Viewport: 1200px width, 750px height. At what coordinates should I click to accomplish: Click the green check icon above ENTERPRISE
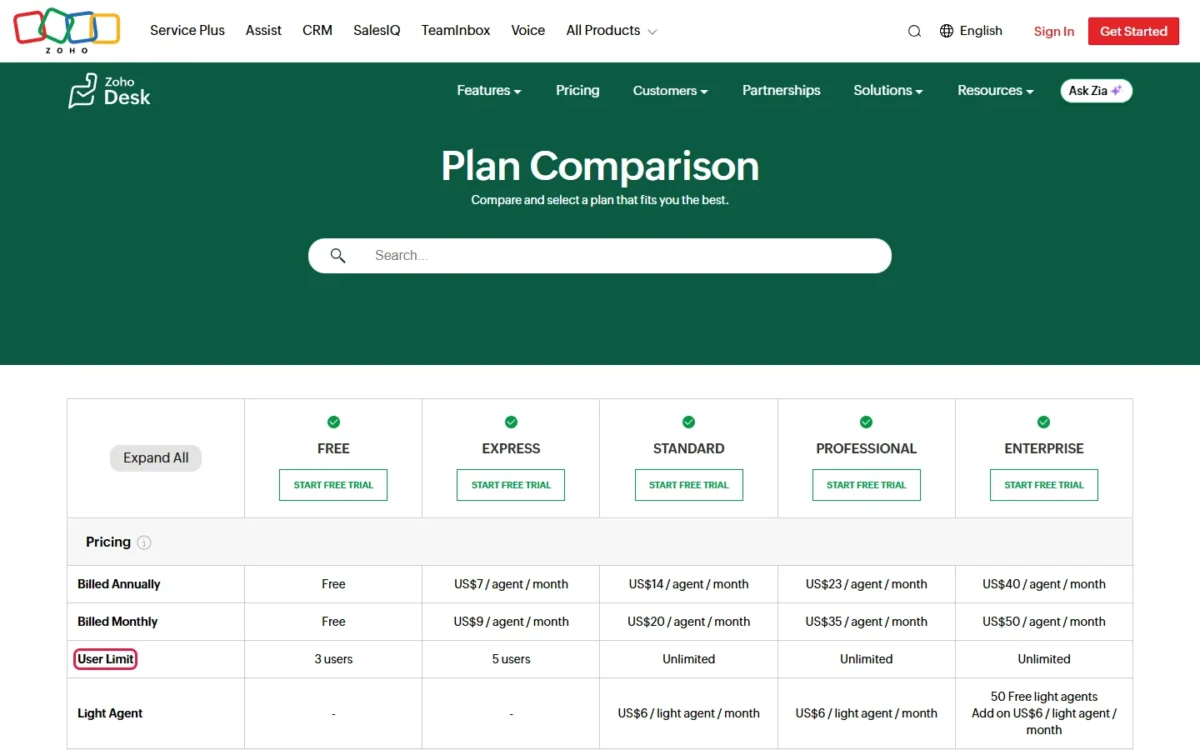[1044, 422]
